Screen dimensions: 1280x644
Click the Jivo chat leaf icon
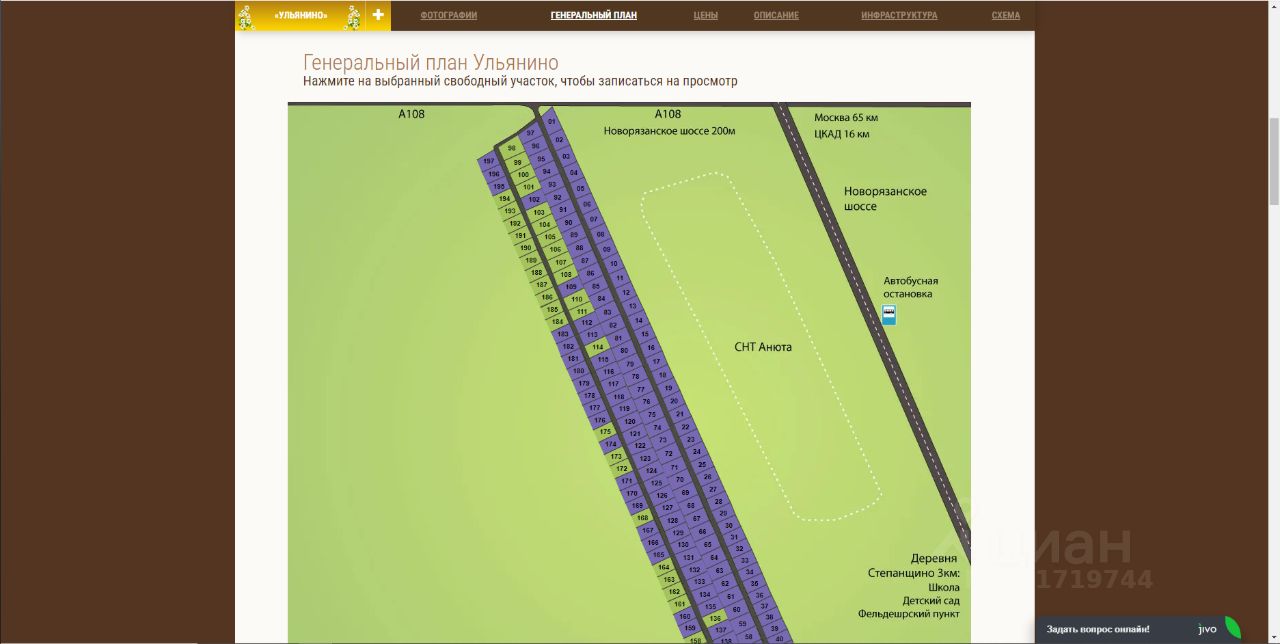(x=1233, y=628)
